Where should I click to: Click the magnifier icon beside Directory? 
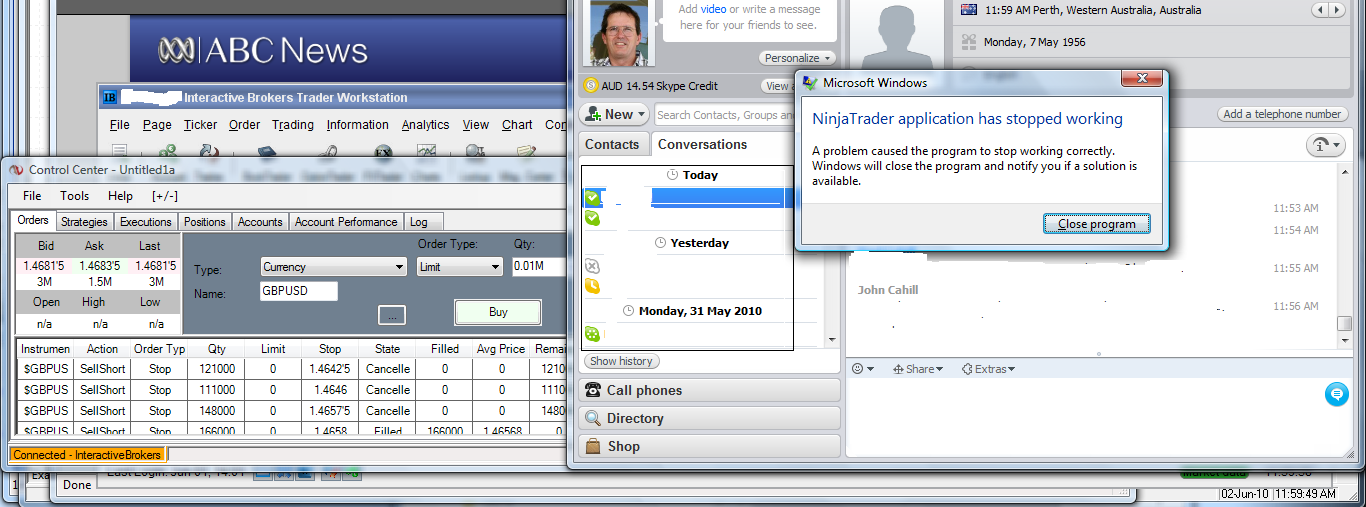pyautogui.click(x=593, y=418)
